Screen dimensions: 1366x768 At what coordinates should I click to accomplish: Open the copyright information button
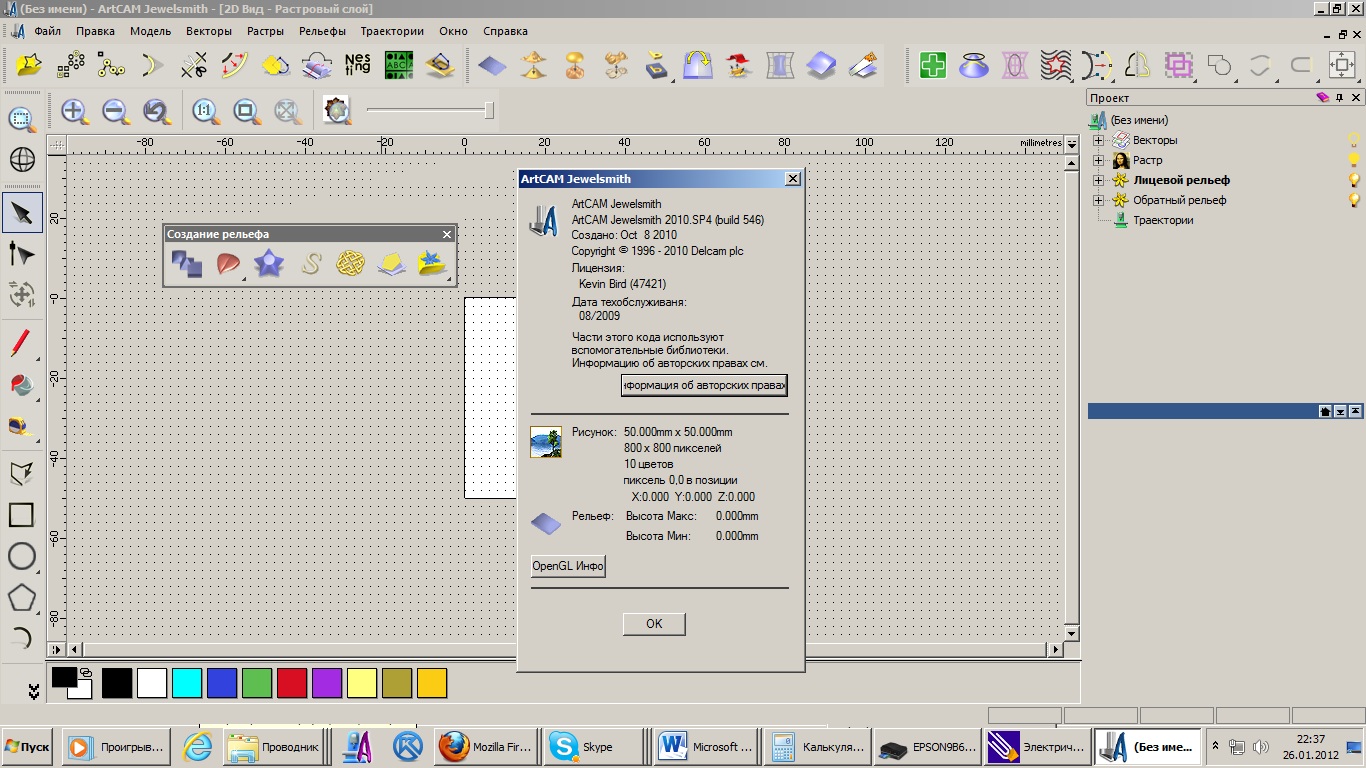(704, 385)
